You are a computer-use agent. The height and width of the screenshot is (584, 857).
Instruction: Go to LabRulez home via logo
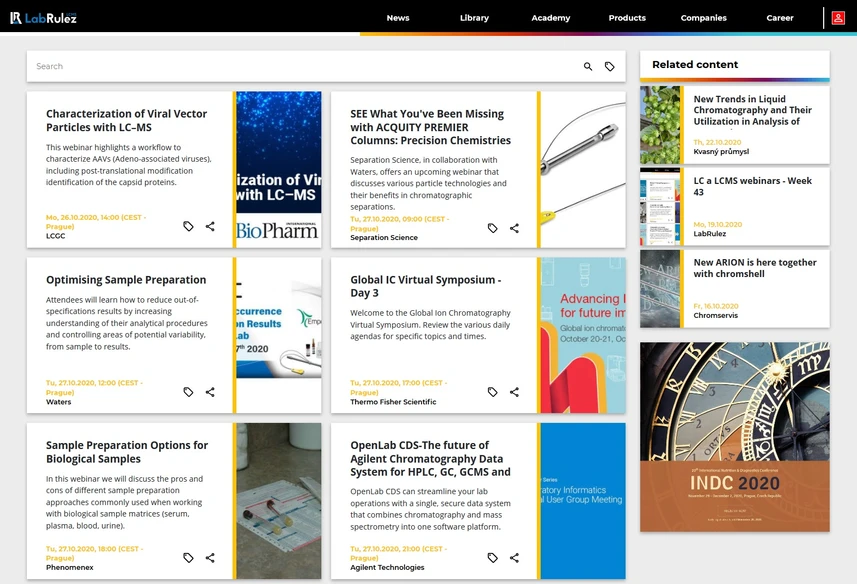click(43, 18)
